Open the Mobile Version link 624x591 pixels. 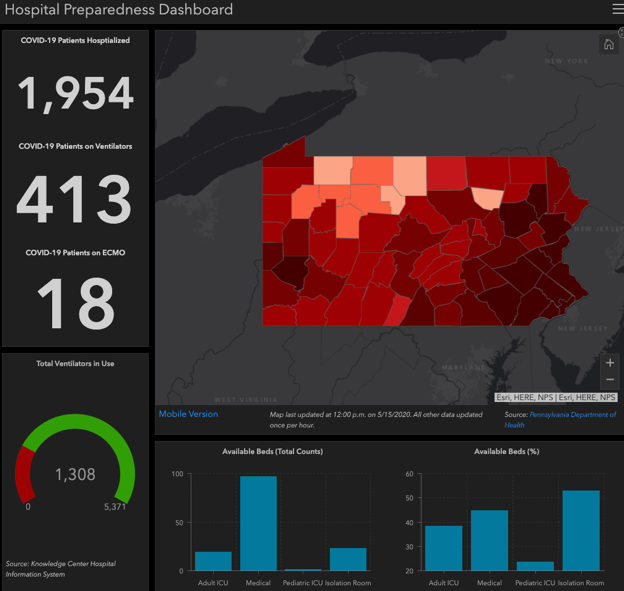click(x=188, y=414)
